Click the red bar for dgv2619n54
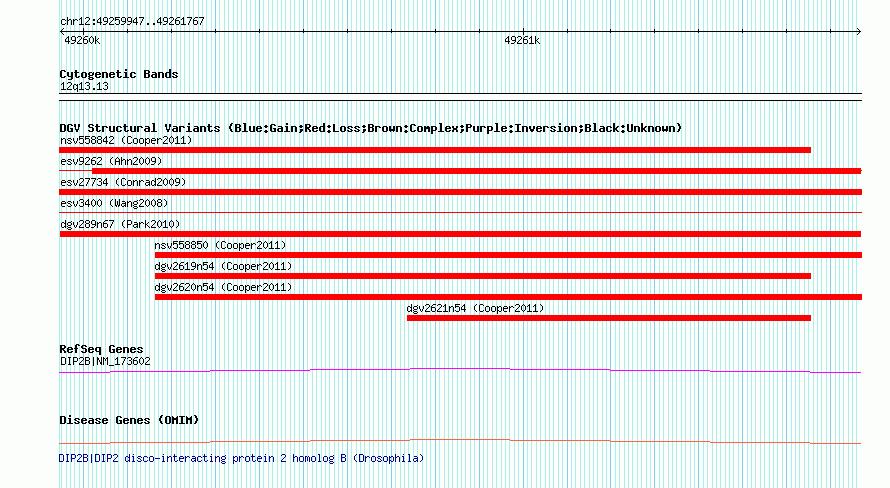Viewport: 890px width, 488px height. pos(482,276)
